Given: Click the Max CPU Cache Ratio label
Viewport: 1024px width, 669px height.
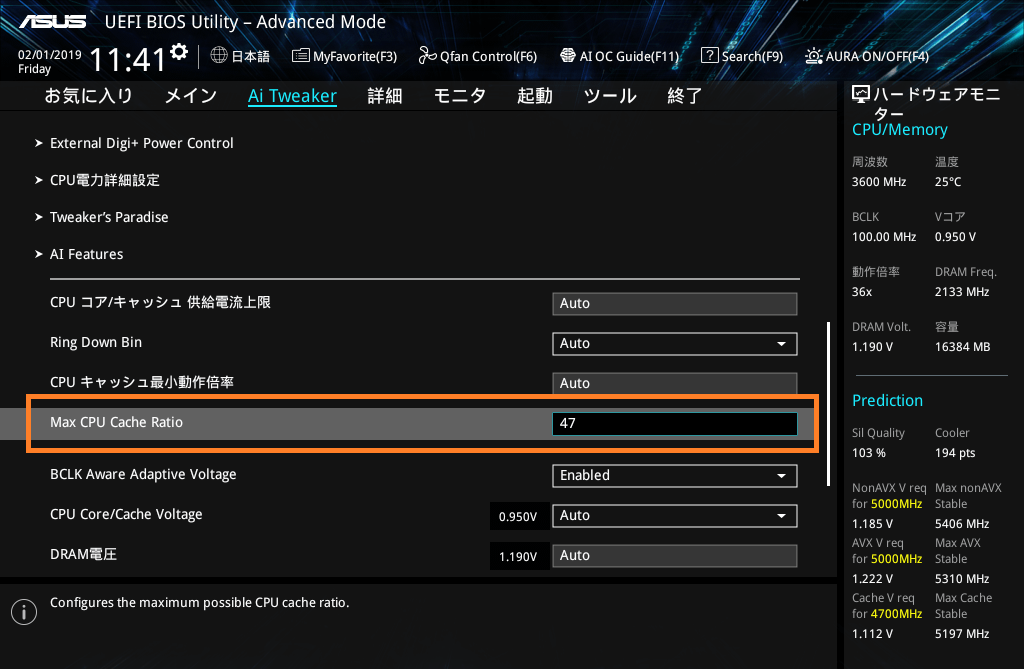Looking at the screenshot, I should (116, 422).
